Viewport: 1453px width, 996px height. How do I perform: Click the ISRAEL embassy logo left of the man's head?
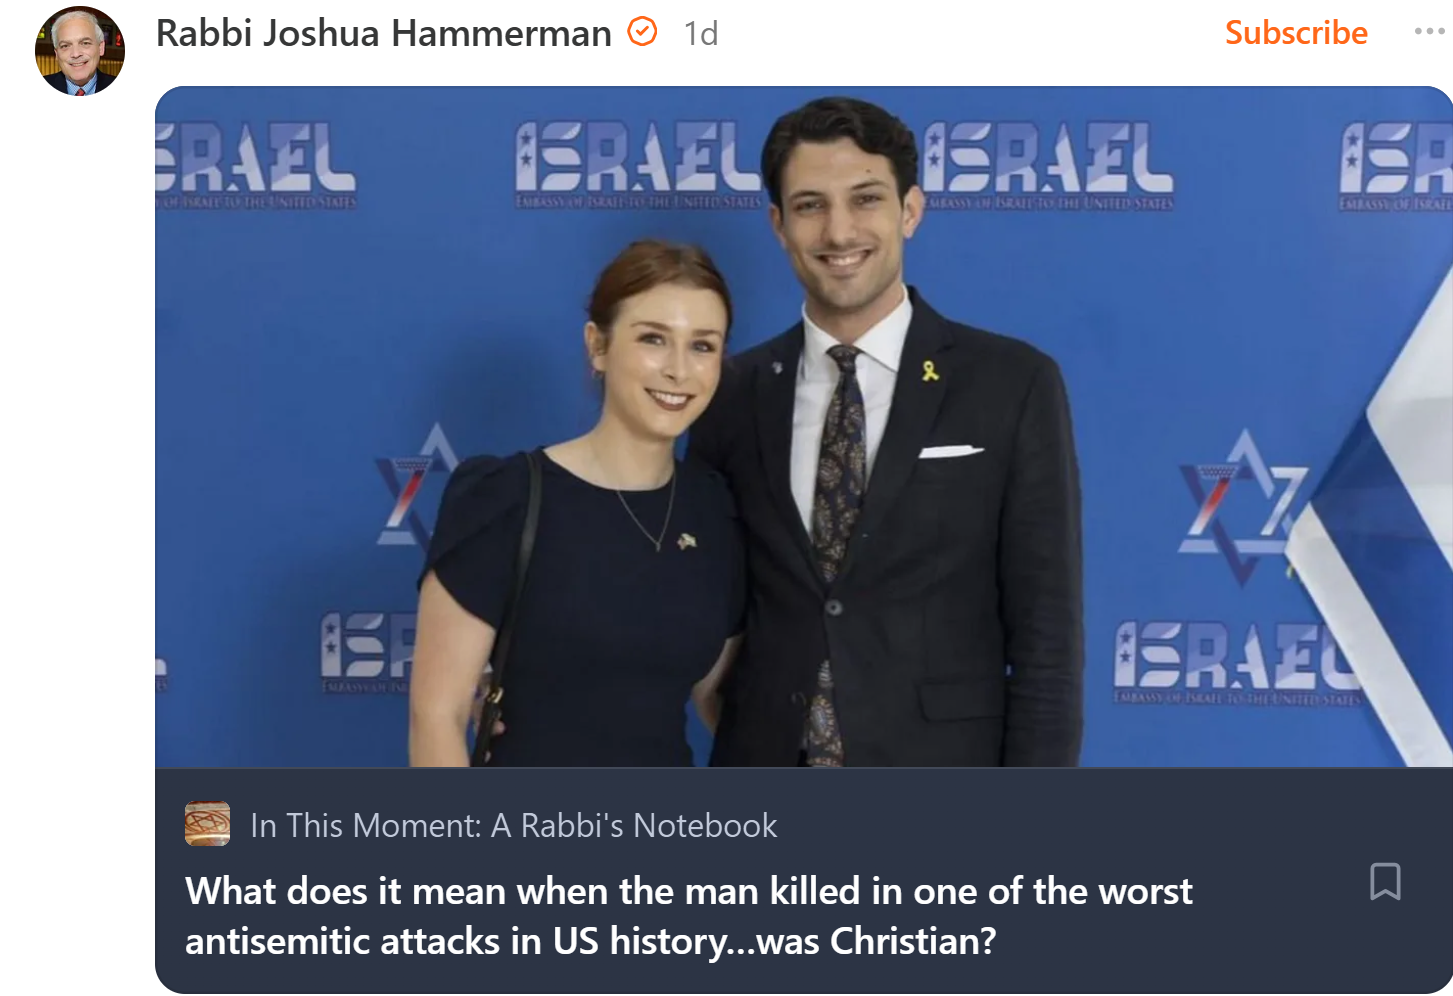point(640,164)
